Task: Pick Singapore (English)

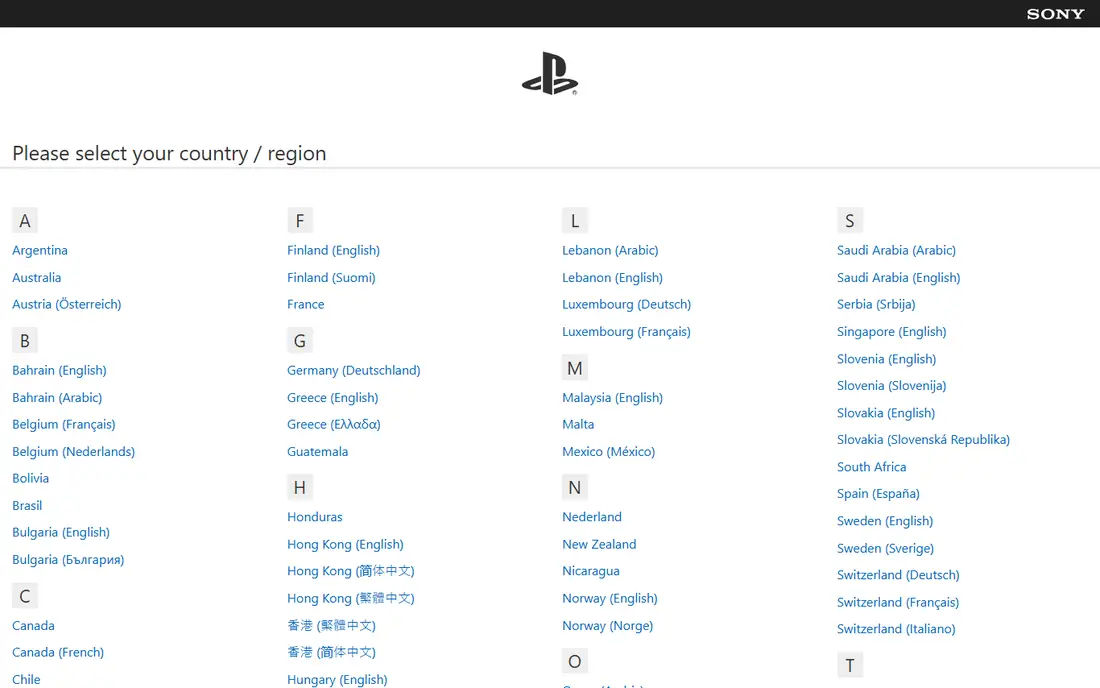Action: click(x=892, y=332)
